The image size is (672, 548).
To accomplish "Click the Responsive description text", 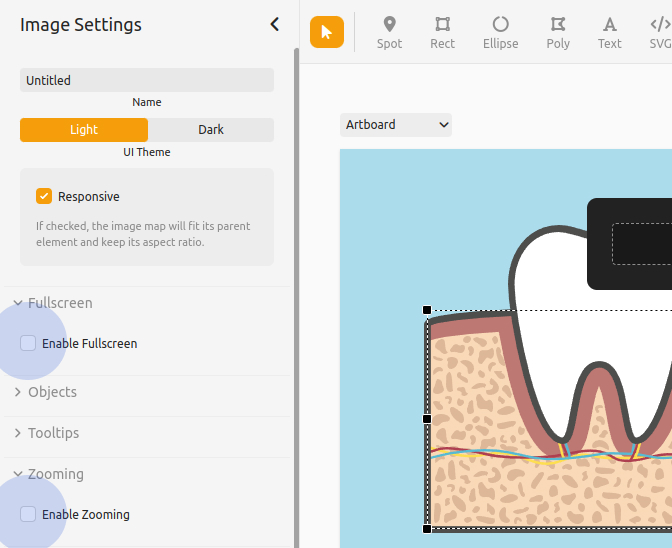I will click(143, 234).
